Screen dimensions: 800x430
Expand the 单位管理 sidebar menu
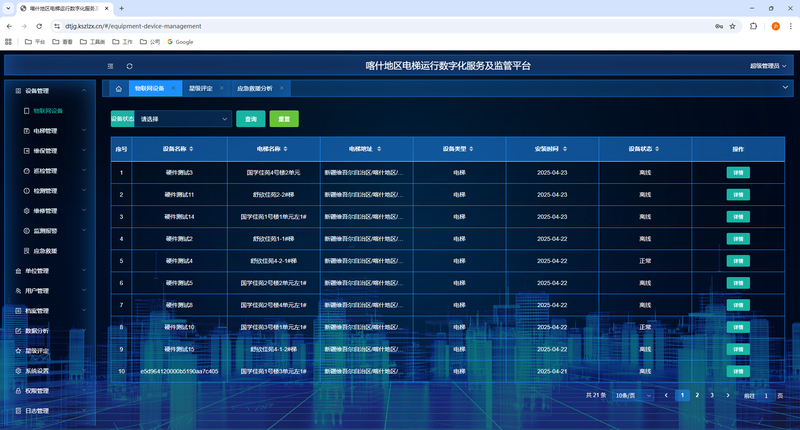50,270
